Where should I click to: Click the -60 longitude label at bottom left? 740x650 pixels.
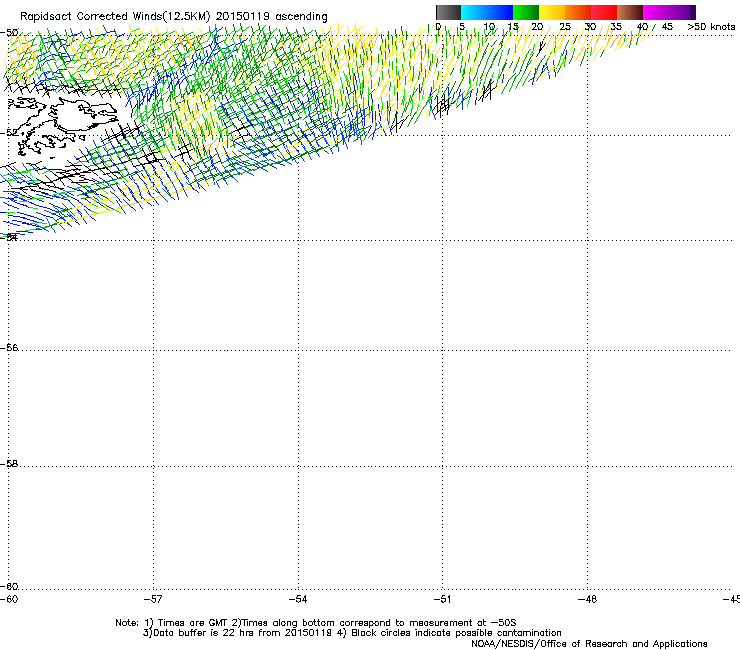tap(9, 599)
